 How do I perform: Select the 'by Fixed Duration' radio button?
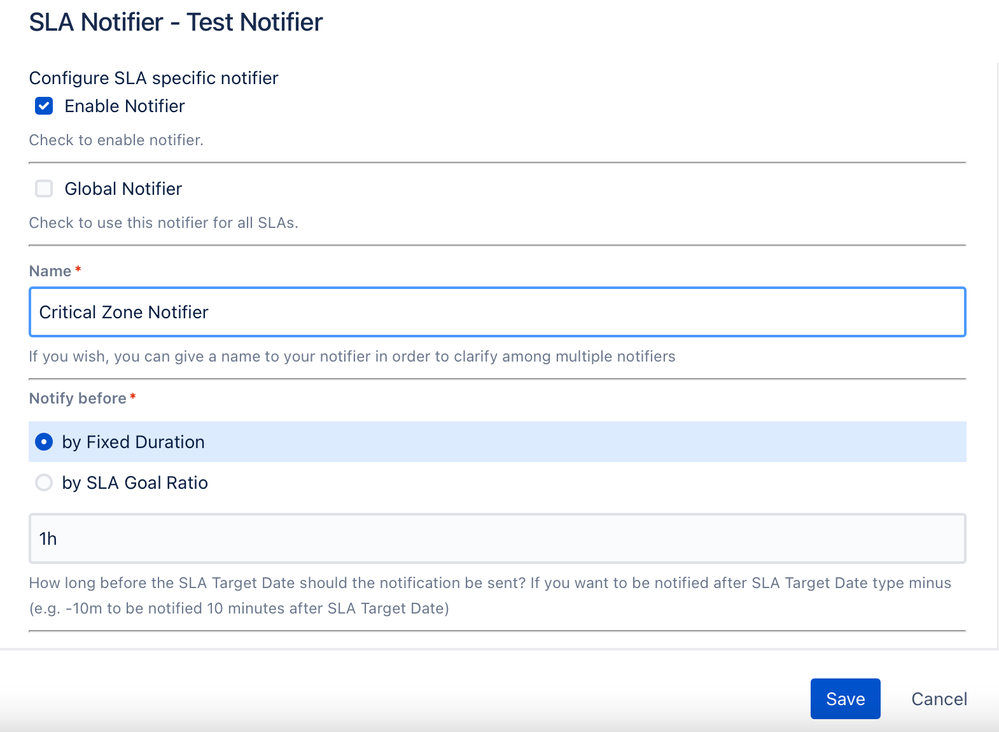pos(44,442)
